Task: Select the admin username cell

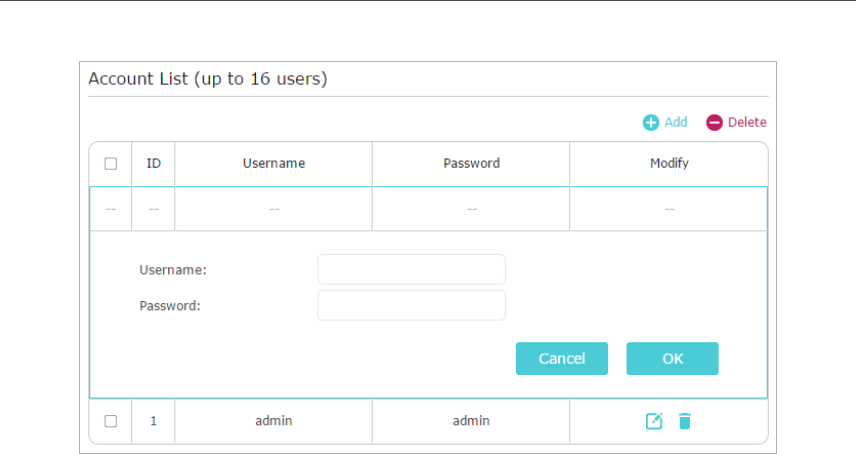Action: (273, 421)
